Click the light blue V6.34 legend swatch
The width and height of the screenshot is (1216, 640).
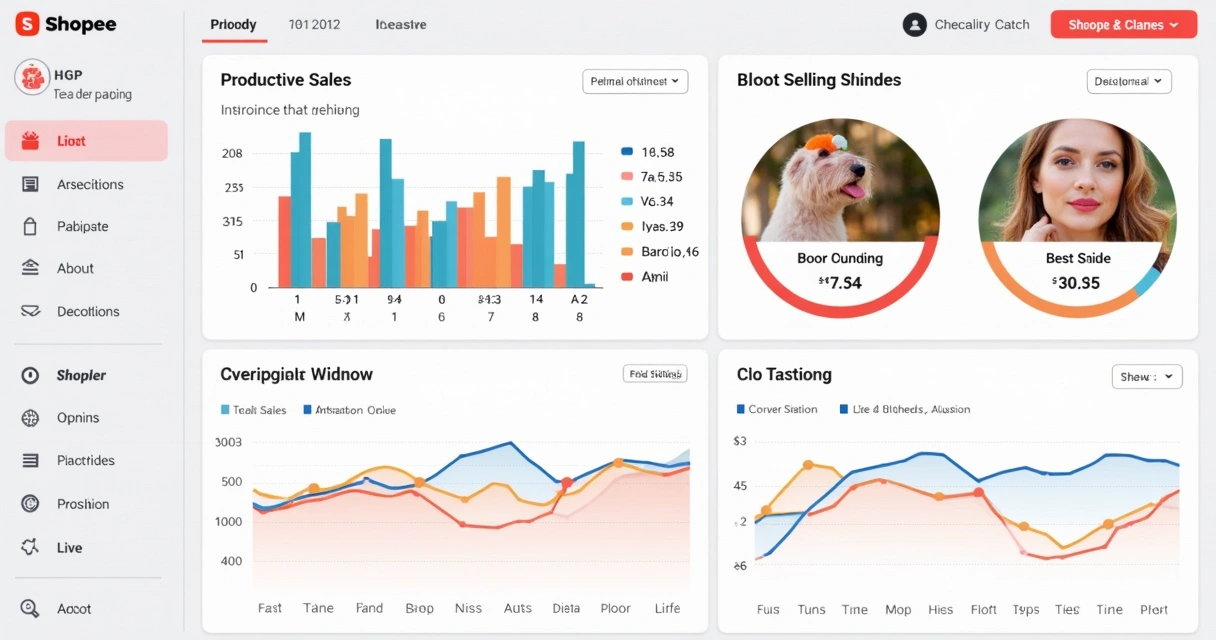click(627, 201)
